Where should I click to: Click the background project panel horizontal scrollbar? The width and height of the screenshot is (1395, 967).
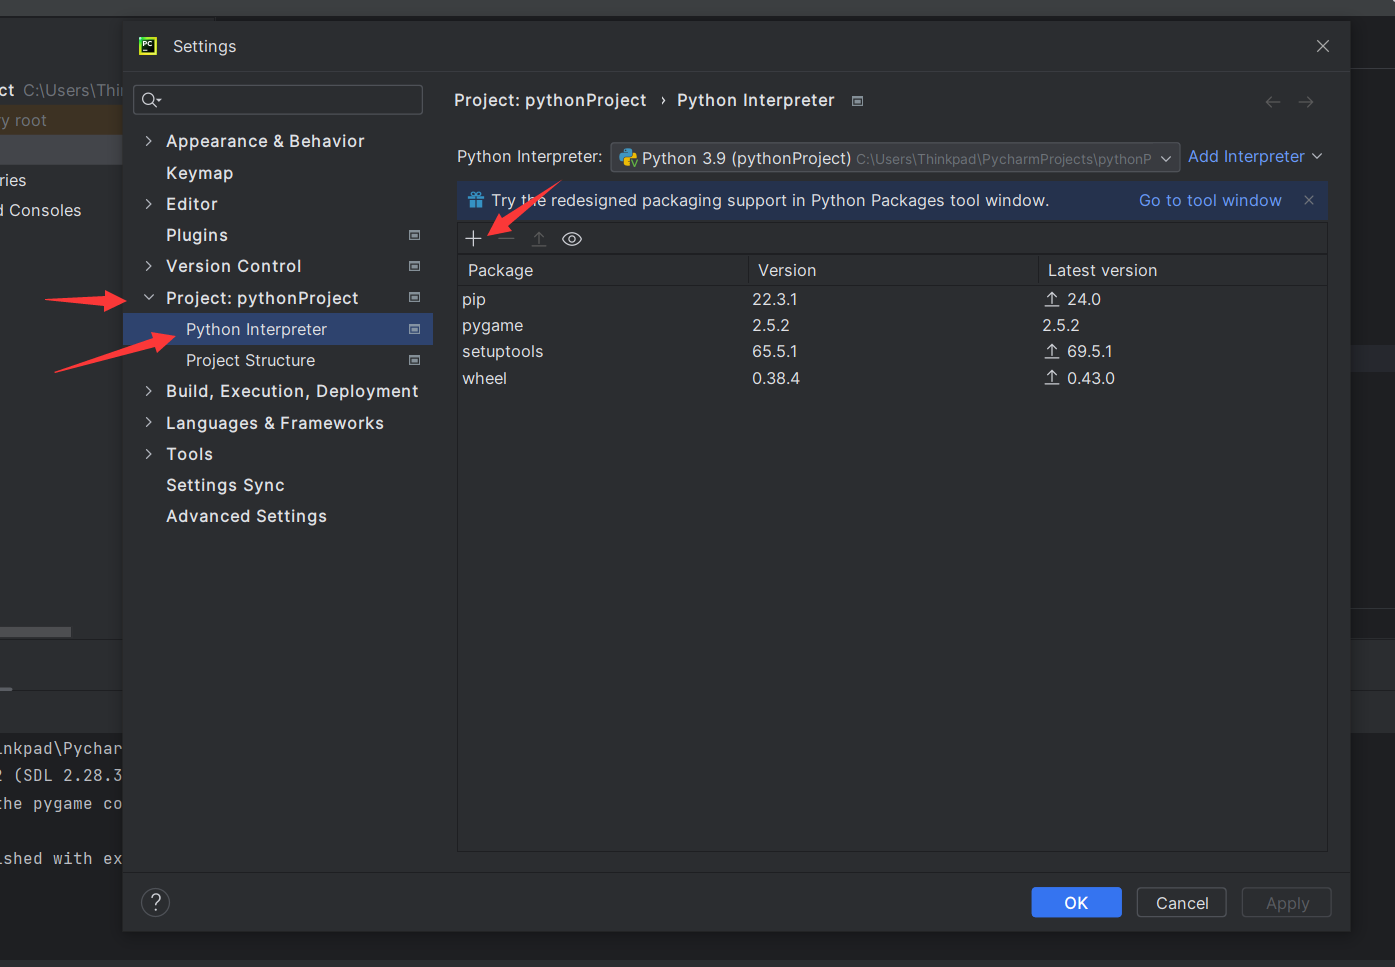[x=35, y=632]
